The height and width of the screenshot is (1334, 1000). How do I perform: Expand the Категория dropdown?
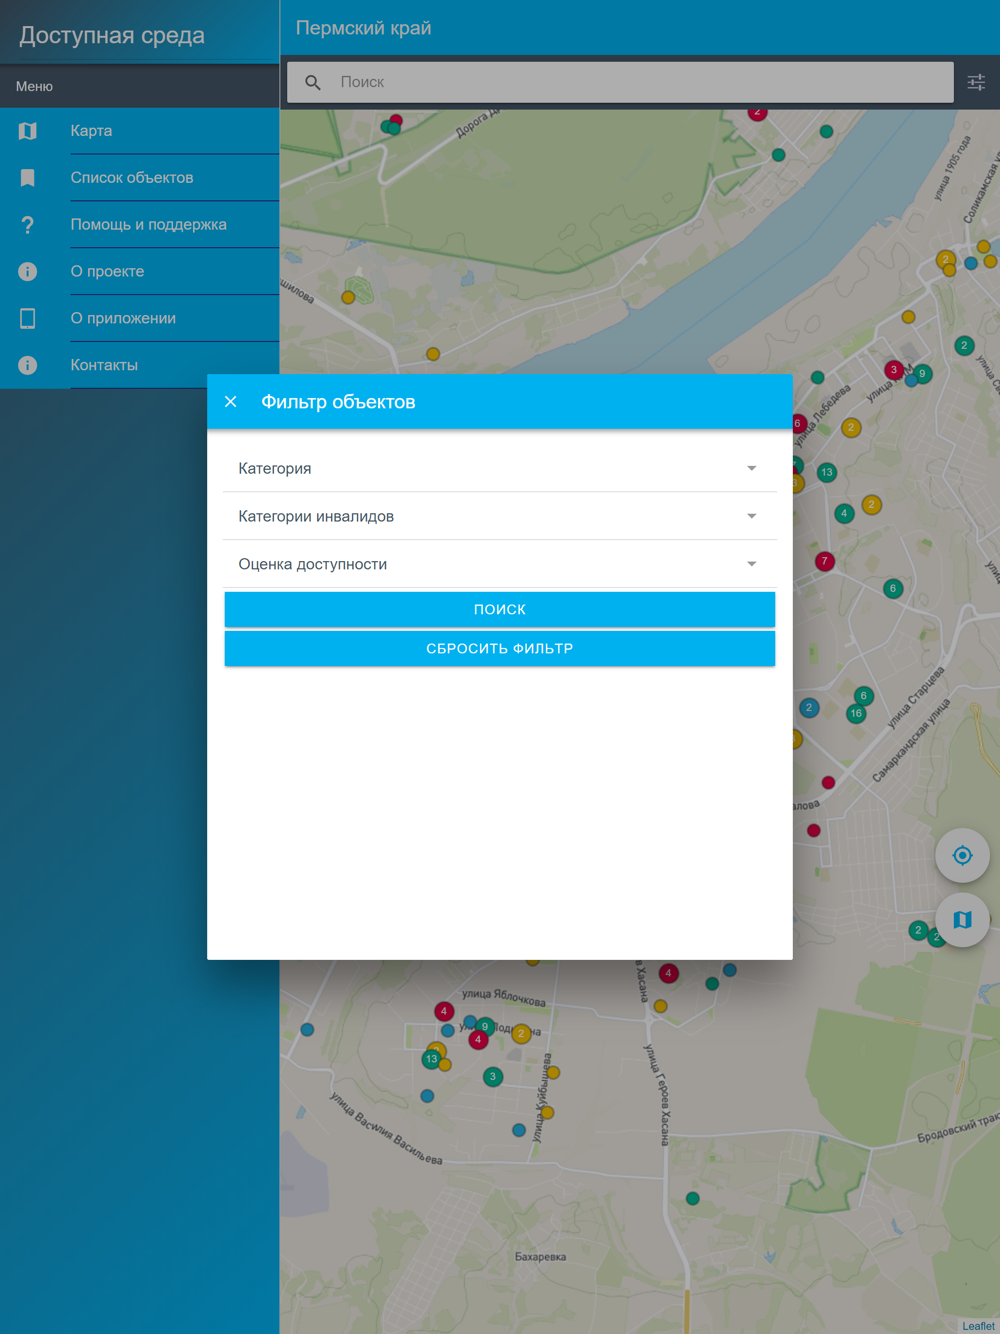pos(500,469)
